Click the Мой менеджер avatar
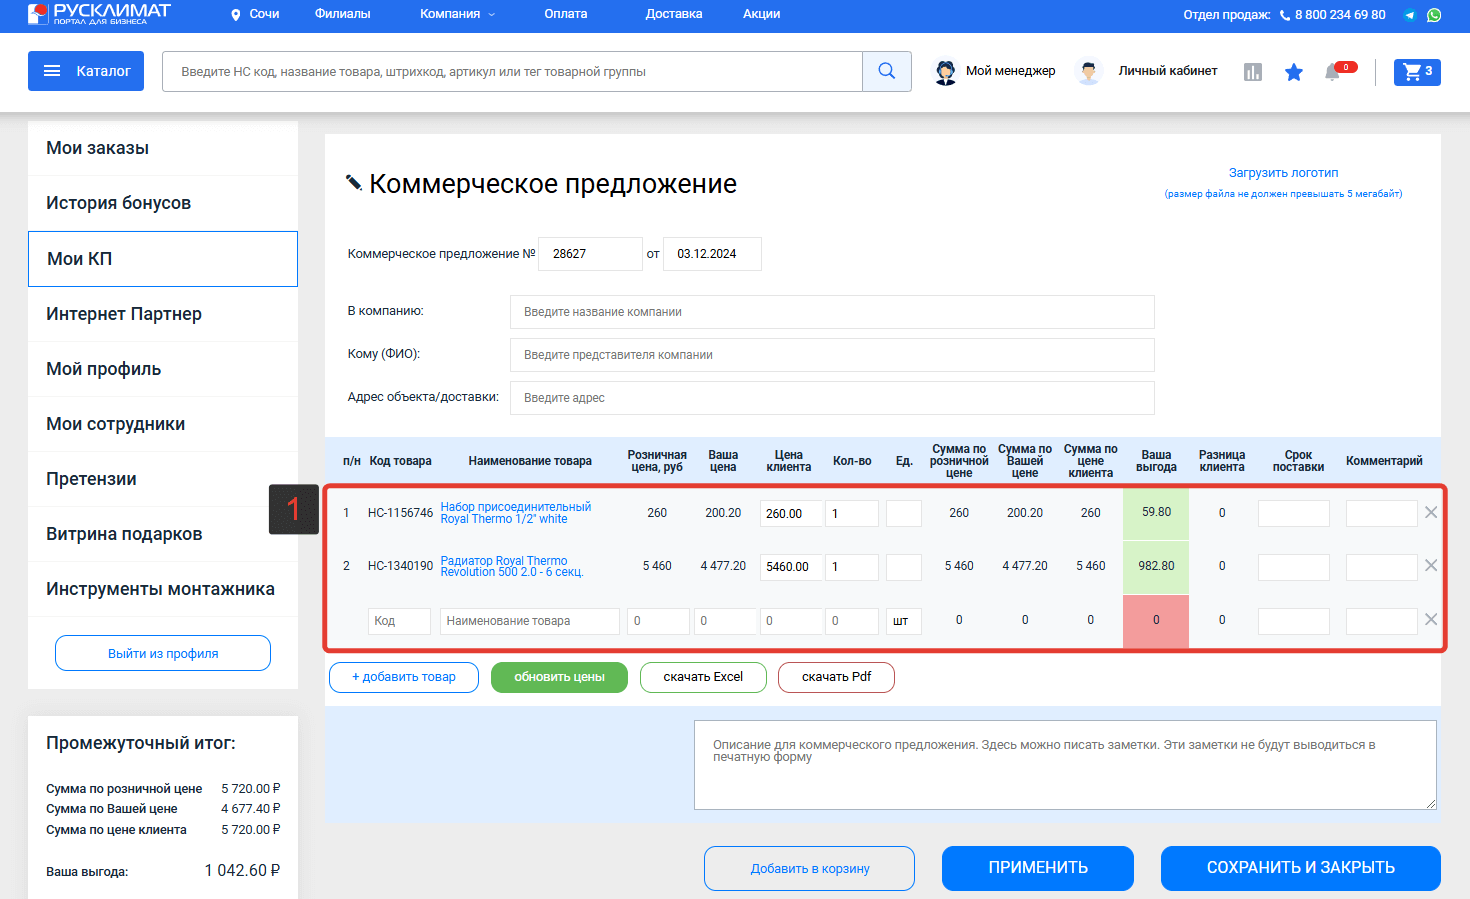 [x=945, y=72]
